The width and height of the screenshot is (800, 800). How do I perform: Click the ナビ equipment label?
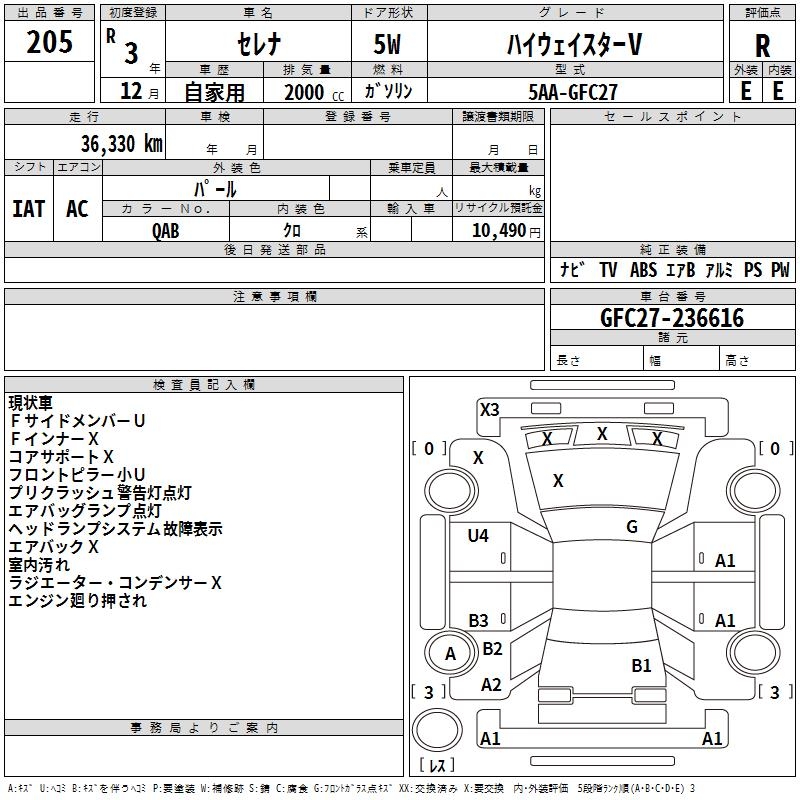(572, 269)
